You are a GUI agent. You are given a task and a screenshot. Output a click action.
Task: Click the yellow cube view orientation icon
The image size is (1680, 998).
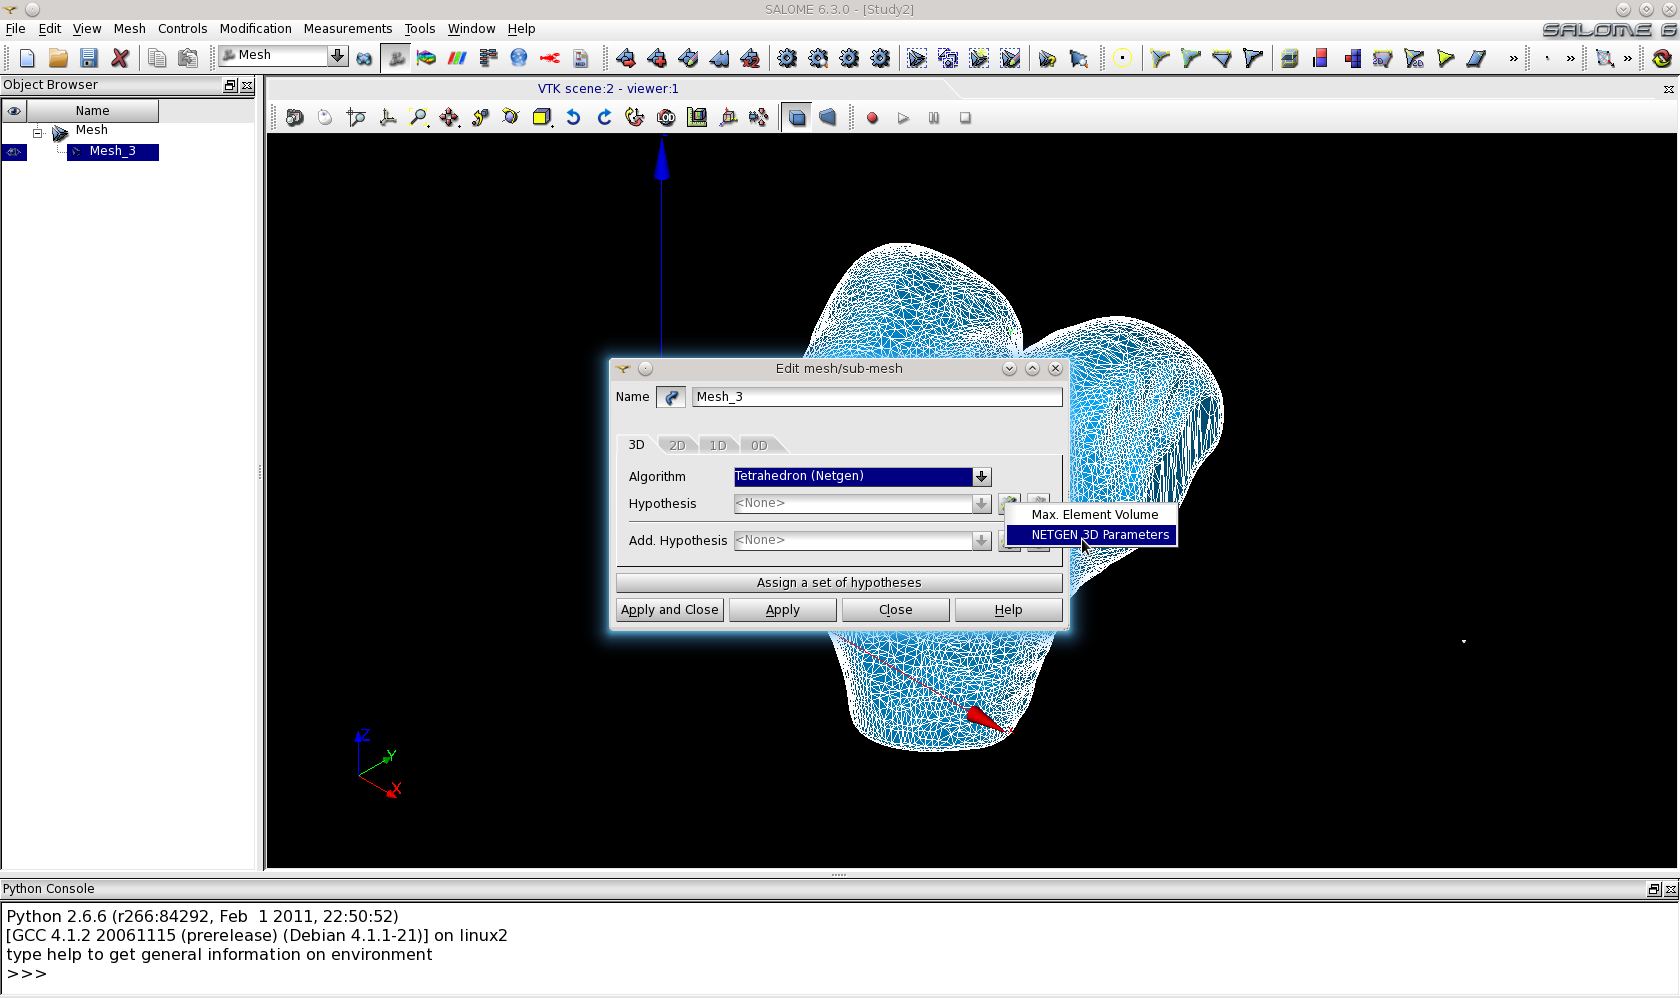pos(542,118)
